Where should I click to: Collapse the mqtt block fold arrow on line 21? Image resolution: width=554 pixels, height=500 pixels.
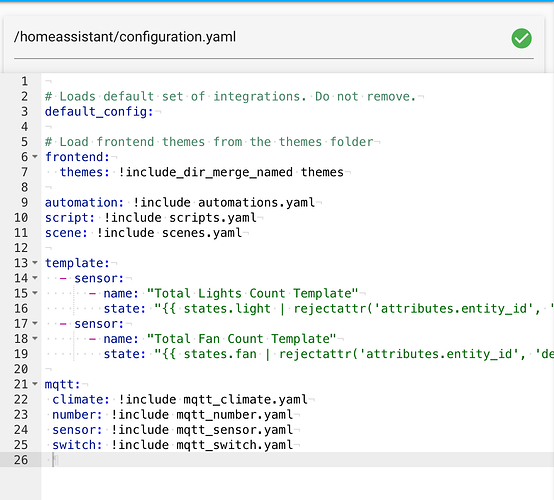point(35,384)
